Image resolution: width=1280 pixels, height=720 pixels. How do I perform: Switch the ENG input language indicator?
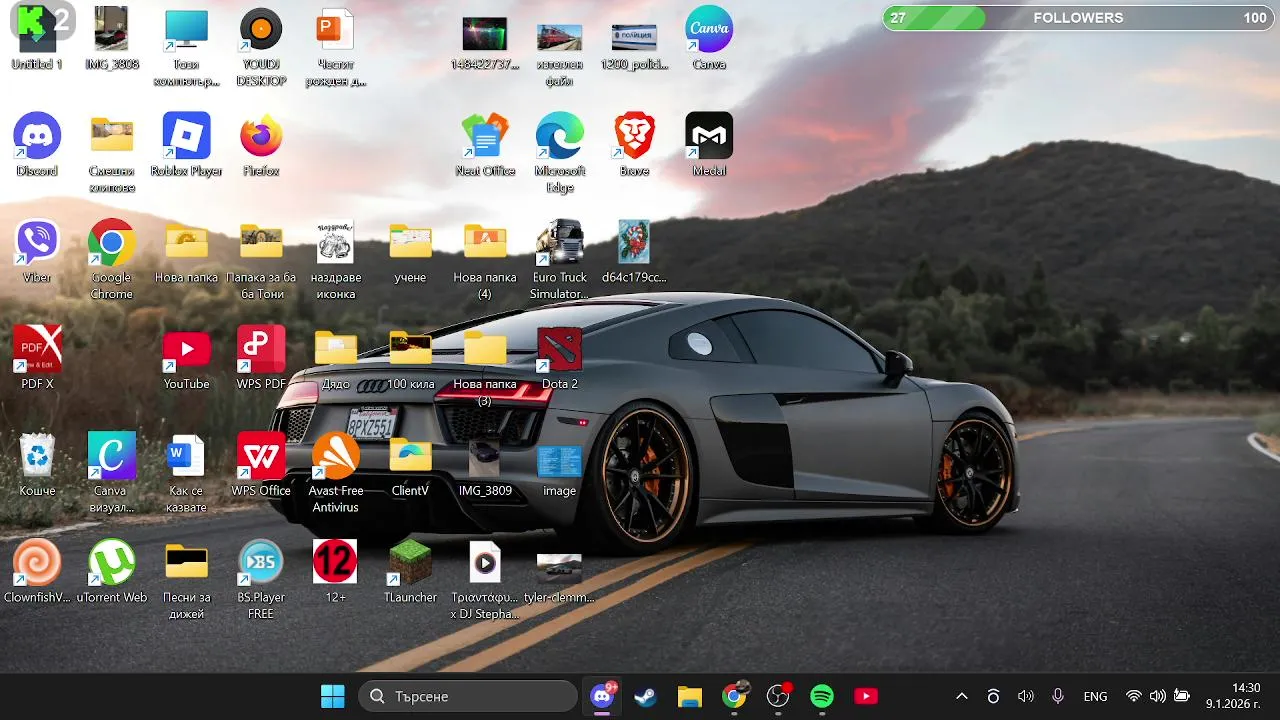click(1095, 696)
